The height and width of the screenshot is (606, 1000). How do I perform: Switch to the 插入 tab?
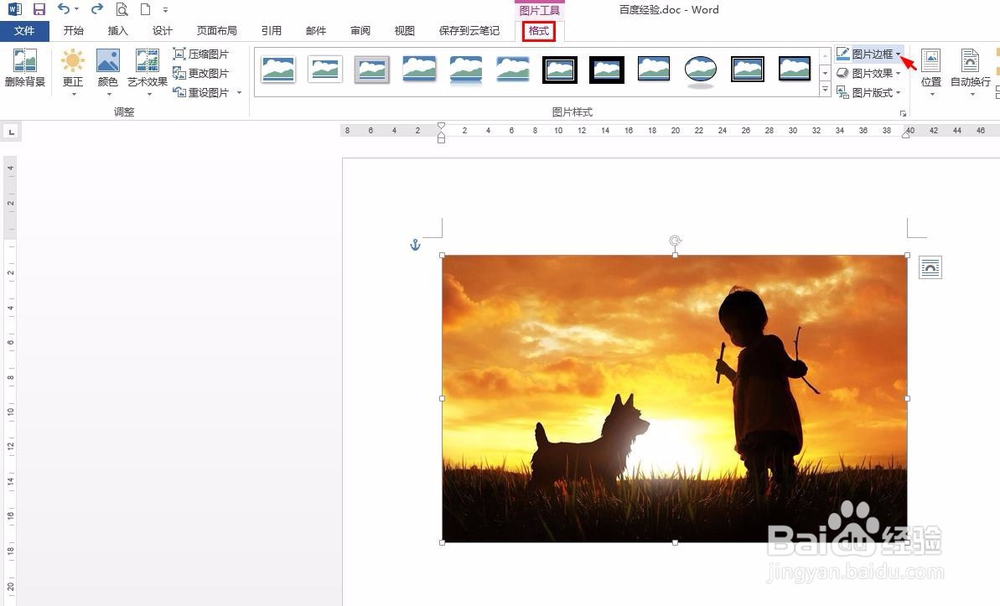(118, 31)
